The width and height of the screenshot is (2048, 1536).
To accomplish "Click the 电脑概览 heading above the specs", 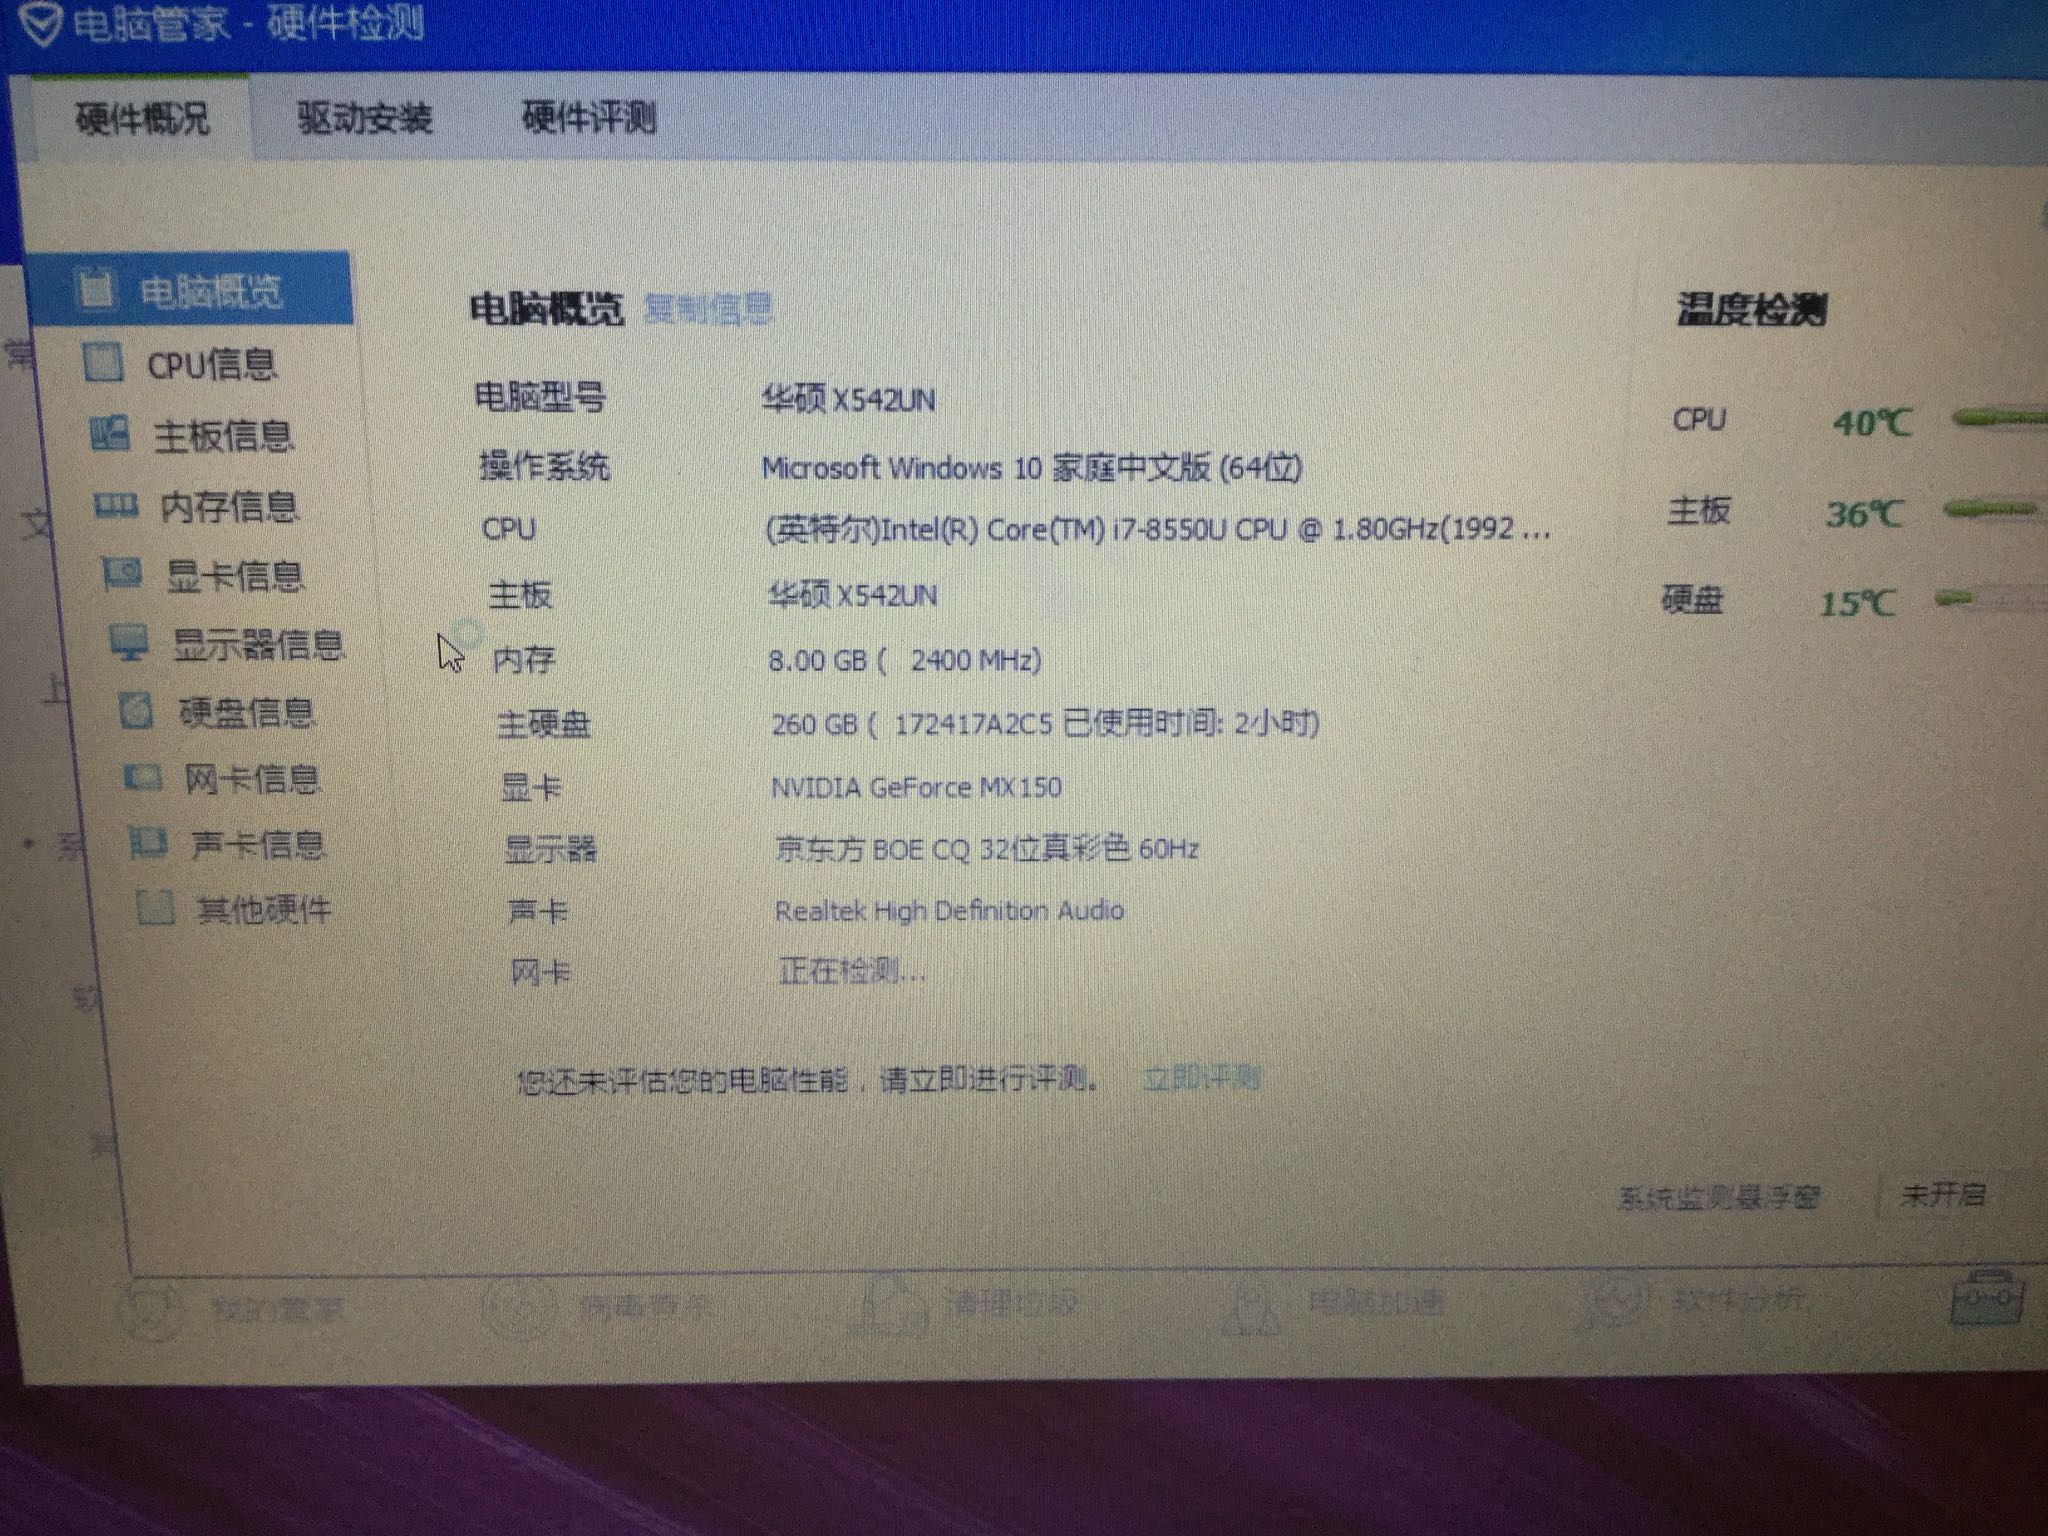I will point(546,308).
